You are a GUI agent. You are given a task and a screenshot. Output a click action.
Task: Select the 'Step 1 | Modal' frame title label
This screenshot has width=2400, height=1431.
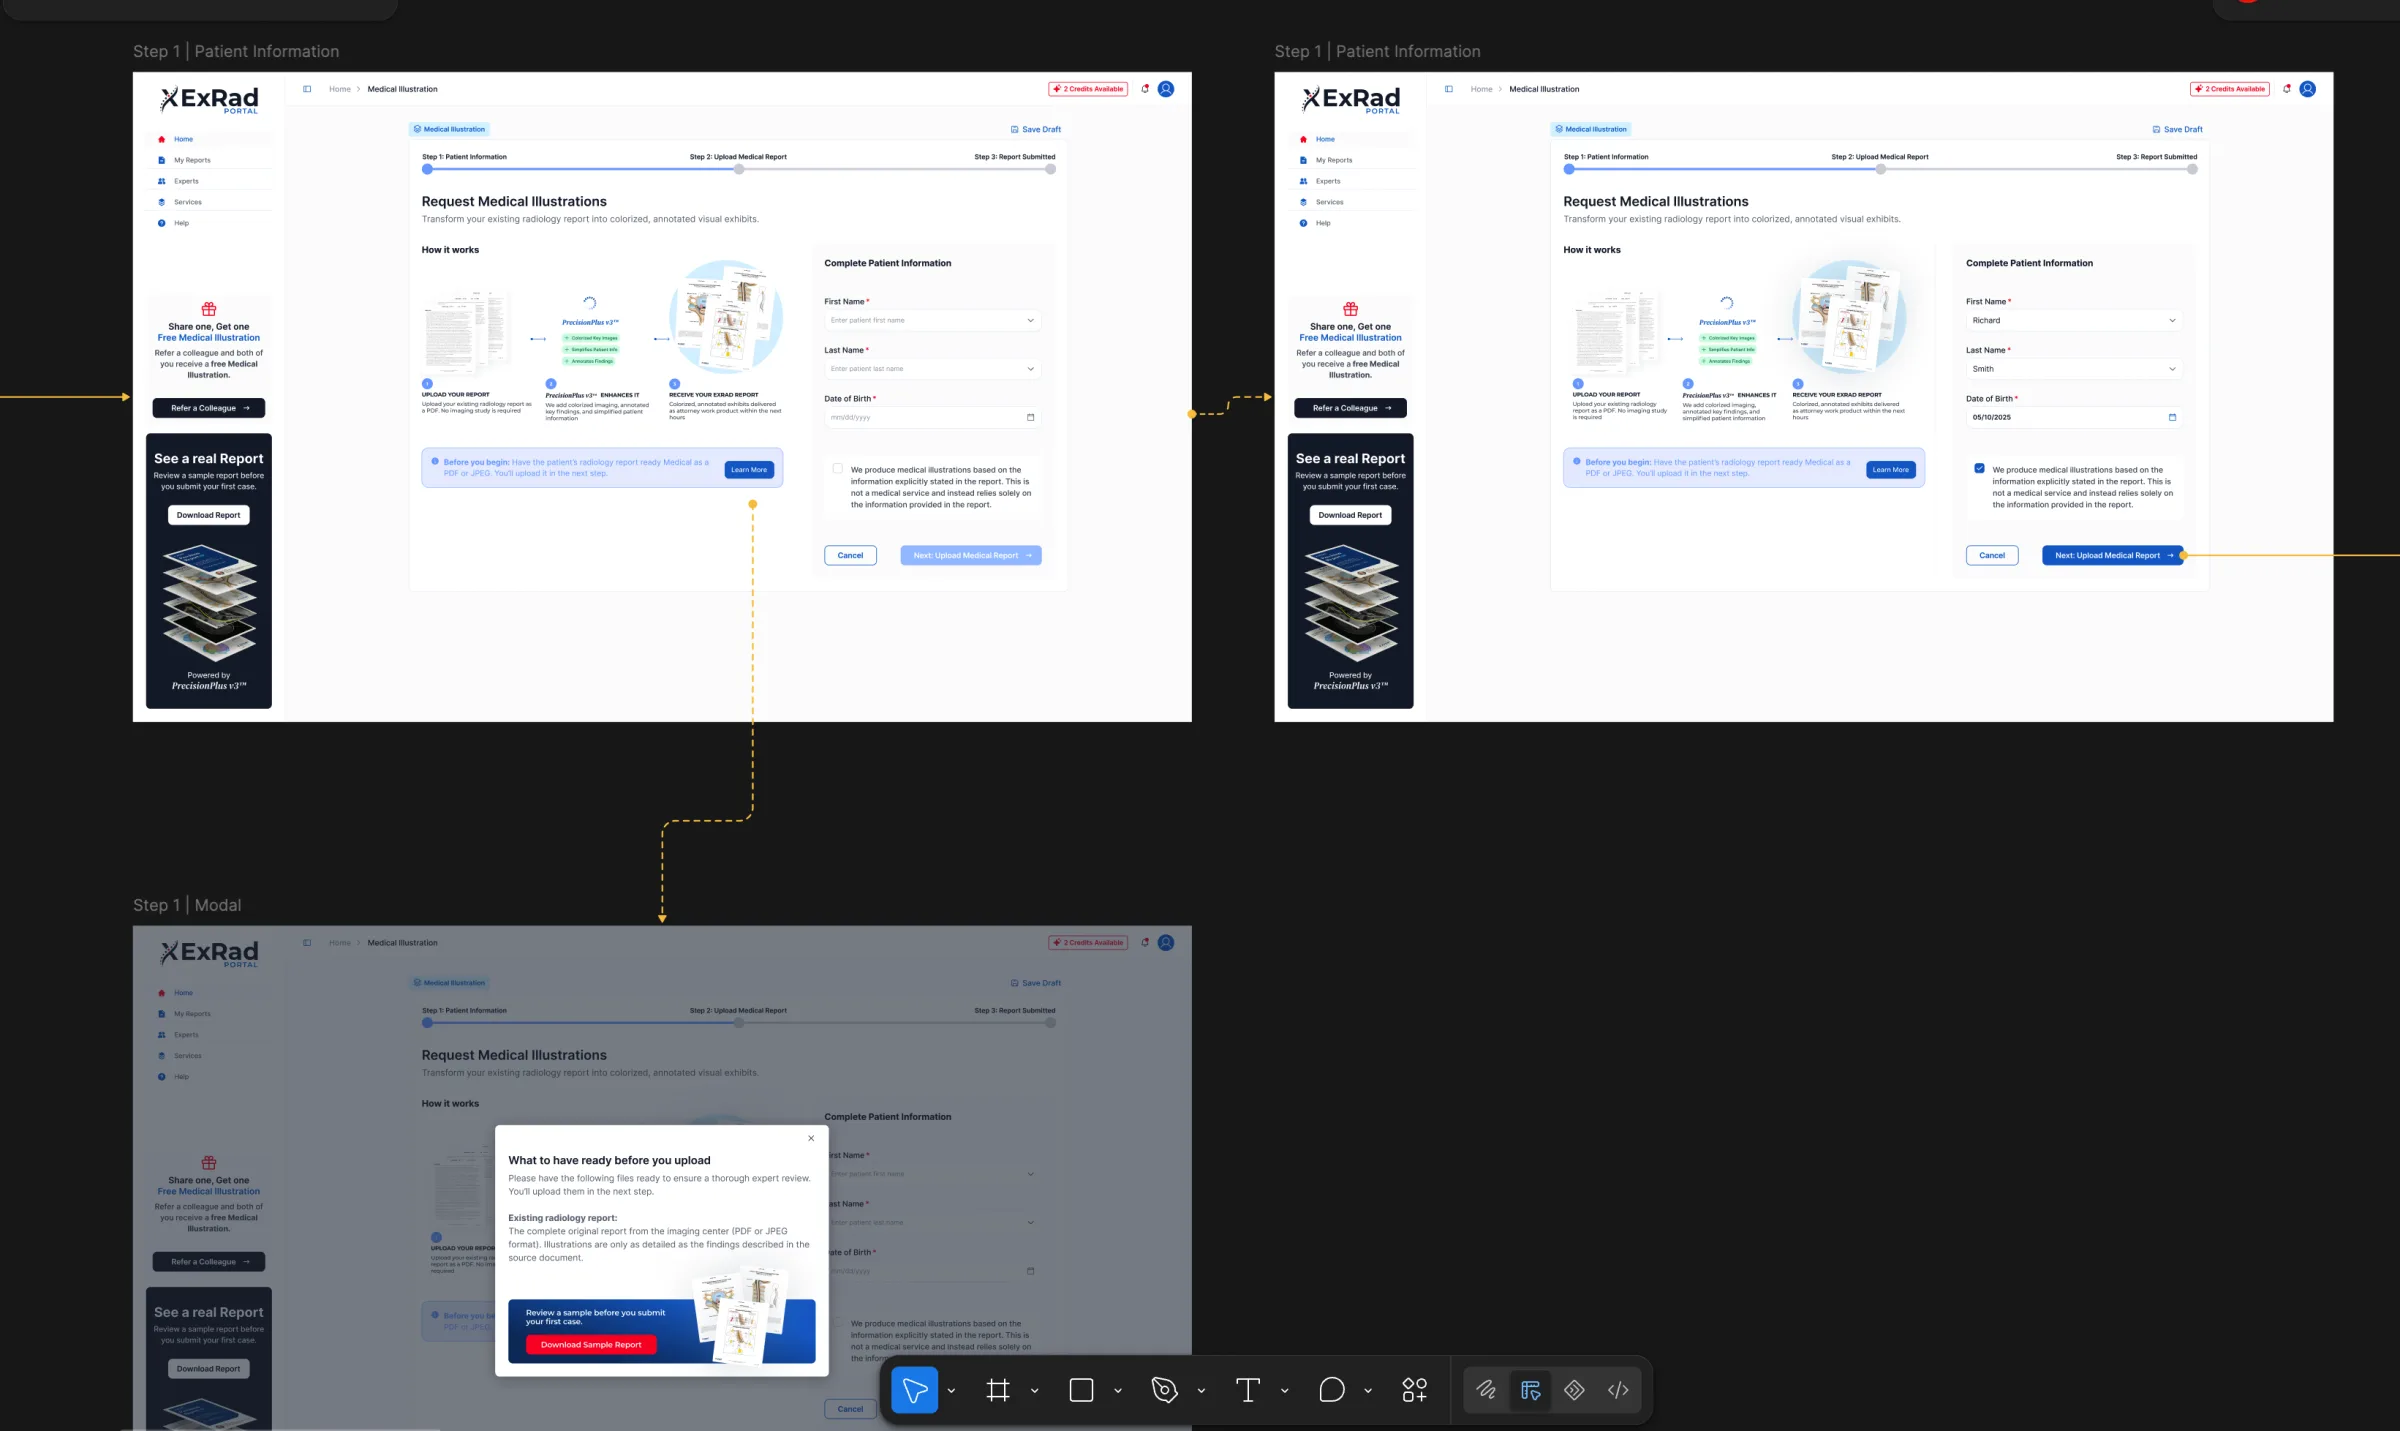(187, 905)
